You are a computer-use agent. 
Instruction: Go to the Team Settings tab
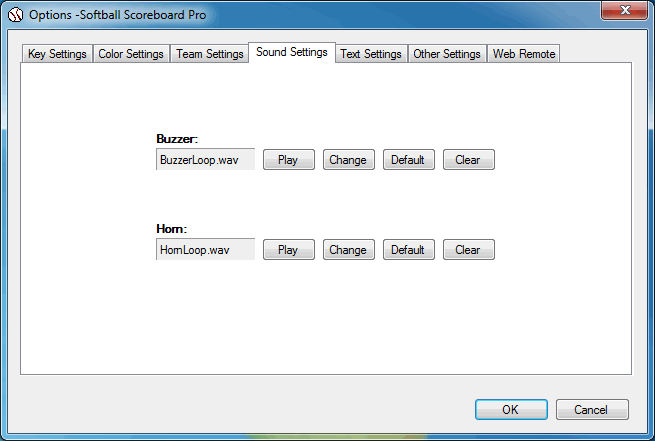pyautogui.click(x=210, y=54)
